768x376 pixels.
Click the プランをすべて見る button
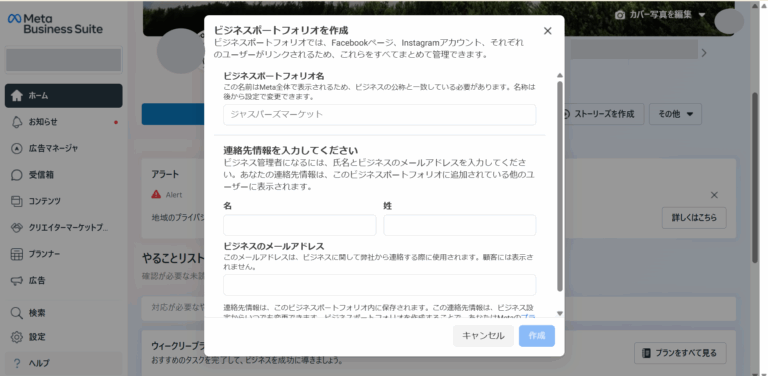(x=680, y=353)
